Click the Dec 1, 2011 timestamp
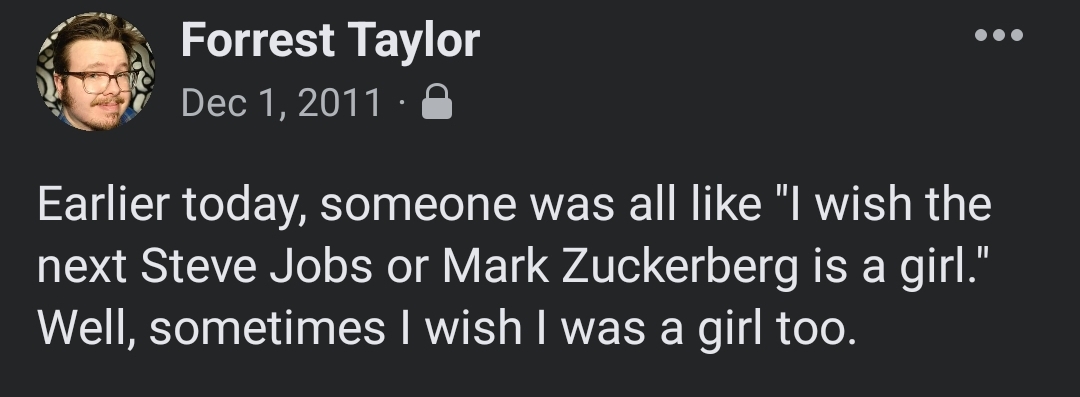The image size is (1080, 397). point(281,103)
